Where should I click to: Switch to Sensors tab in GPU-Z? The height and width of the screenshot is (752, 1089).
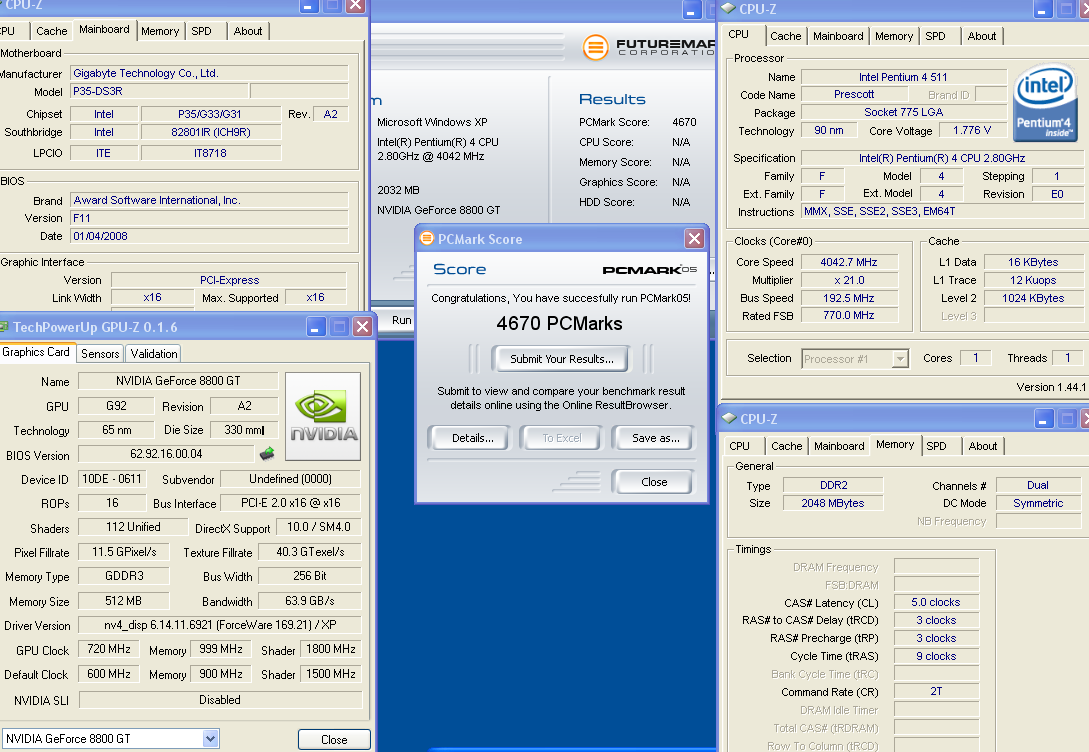tap(100, 353)
